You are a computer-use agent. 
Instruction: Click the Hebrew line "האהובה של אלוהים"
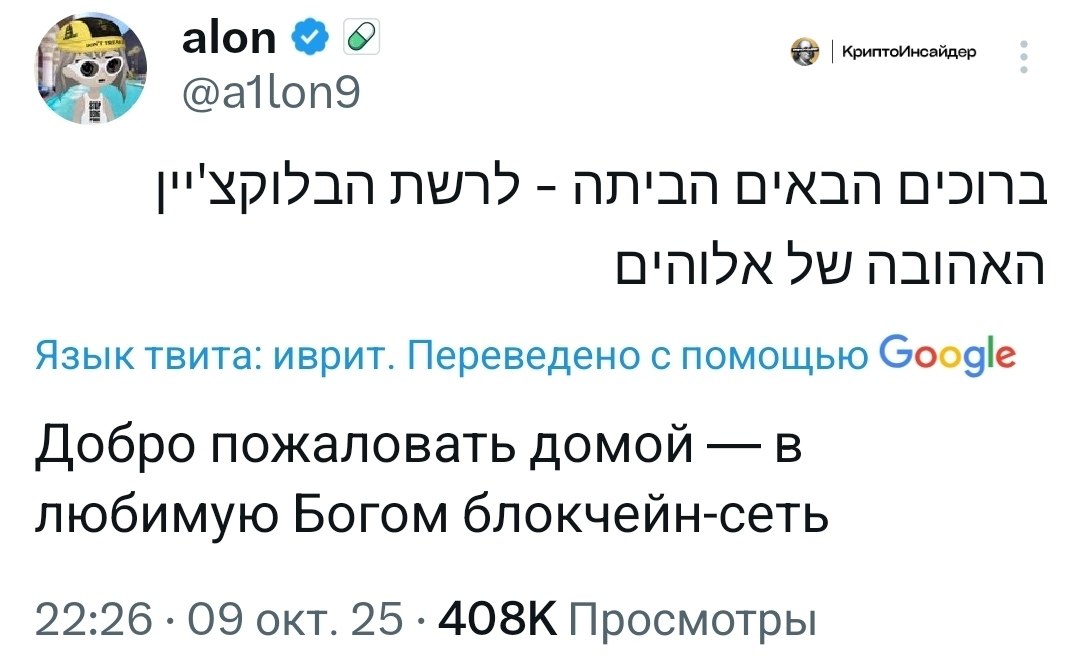[x=828, y=267]
